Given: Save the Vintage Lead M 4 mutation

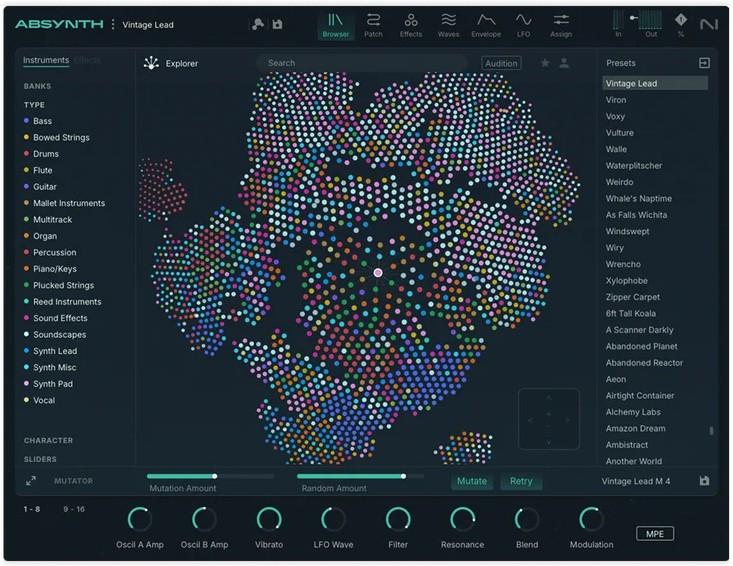Looking at the screenshot, I should point(704,480).
